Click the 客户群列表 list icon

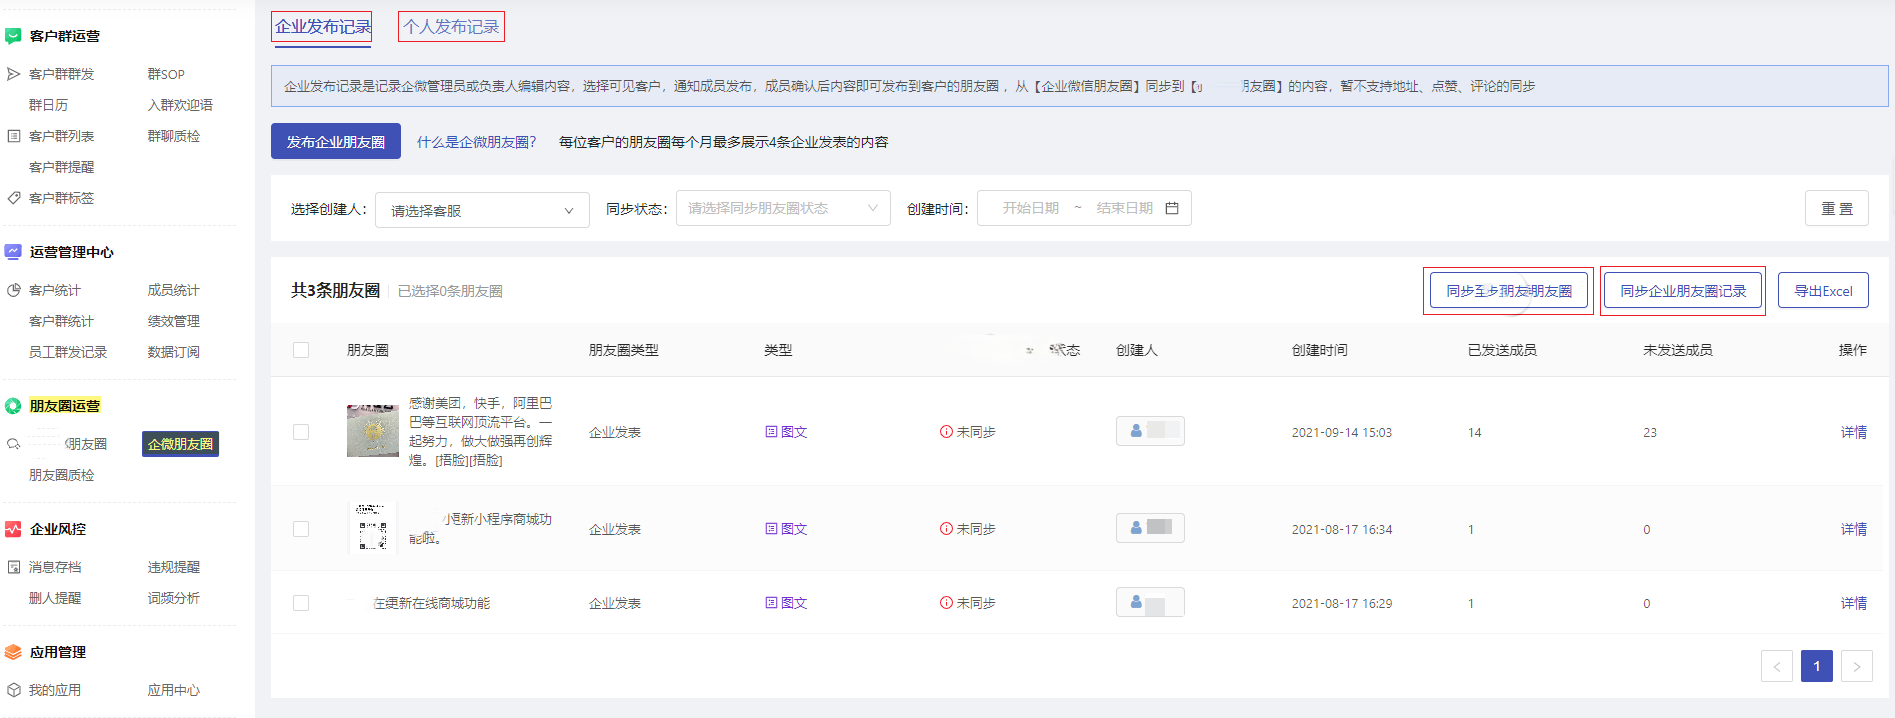coord(14,136)
